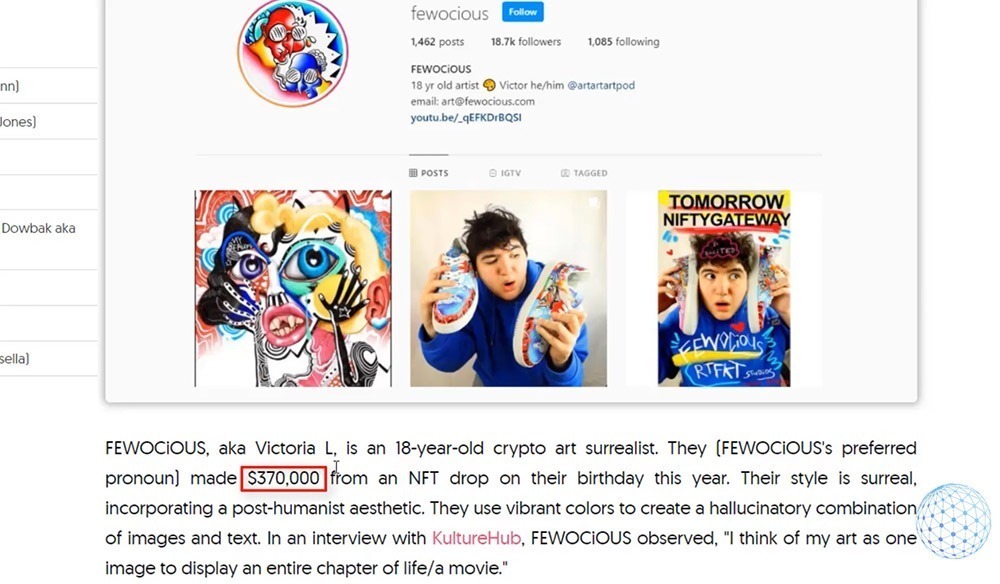Open the TAGGED tab
Viewport: 1000px width, 584px height.
584,173
